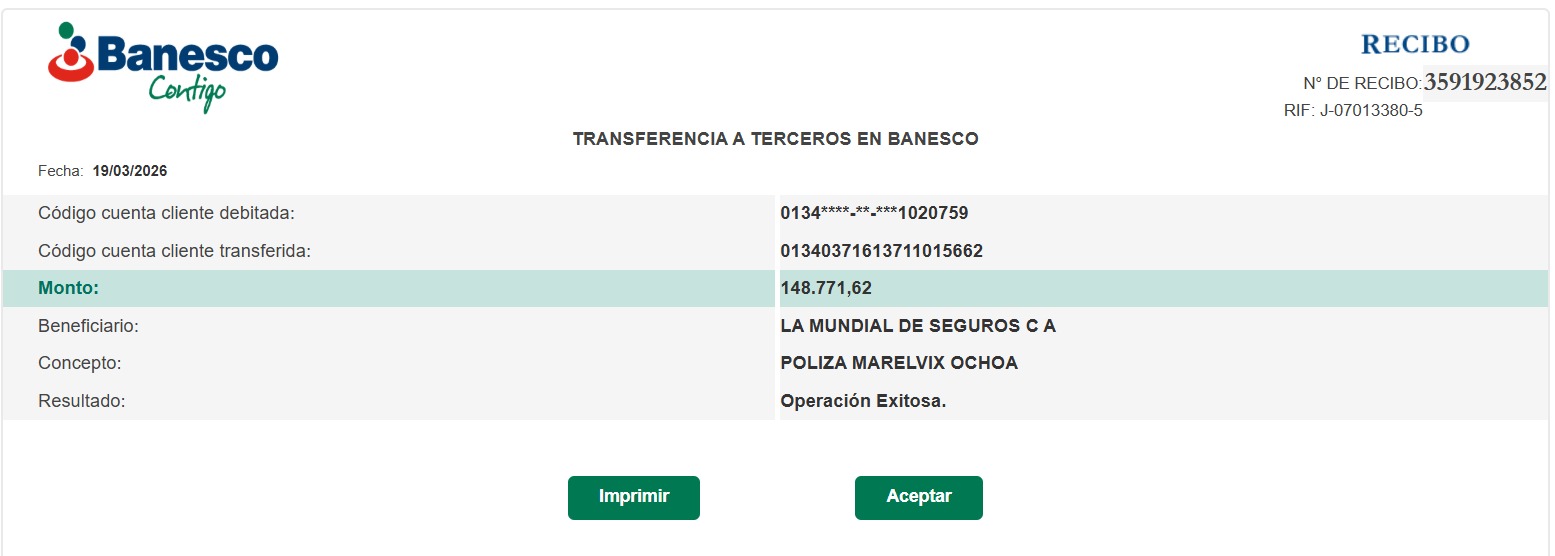Click the Código cuenta cliente transferida label
1555x556 pixels.
click(x=174, y=251)
